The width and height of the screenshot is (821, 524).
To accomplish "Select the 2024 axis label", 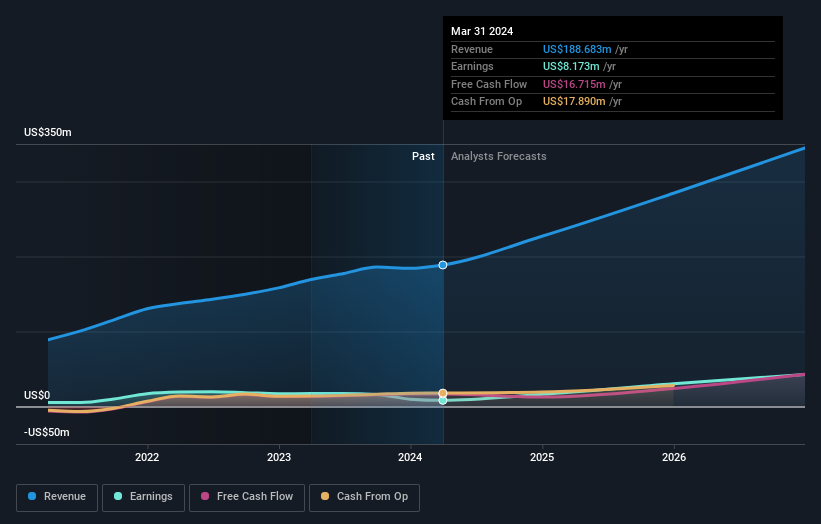I will [x=410, y=457].
